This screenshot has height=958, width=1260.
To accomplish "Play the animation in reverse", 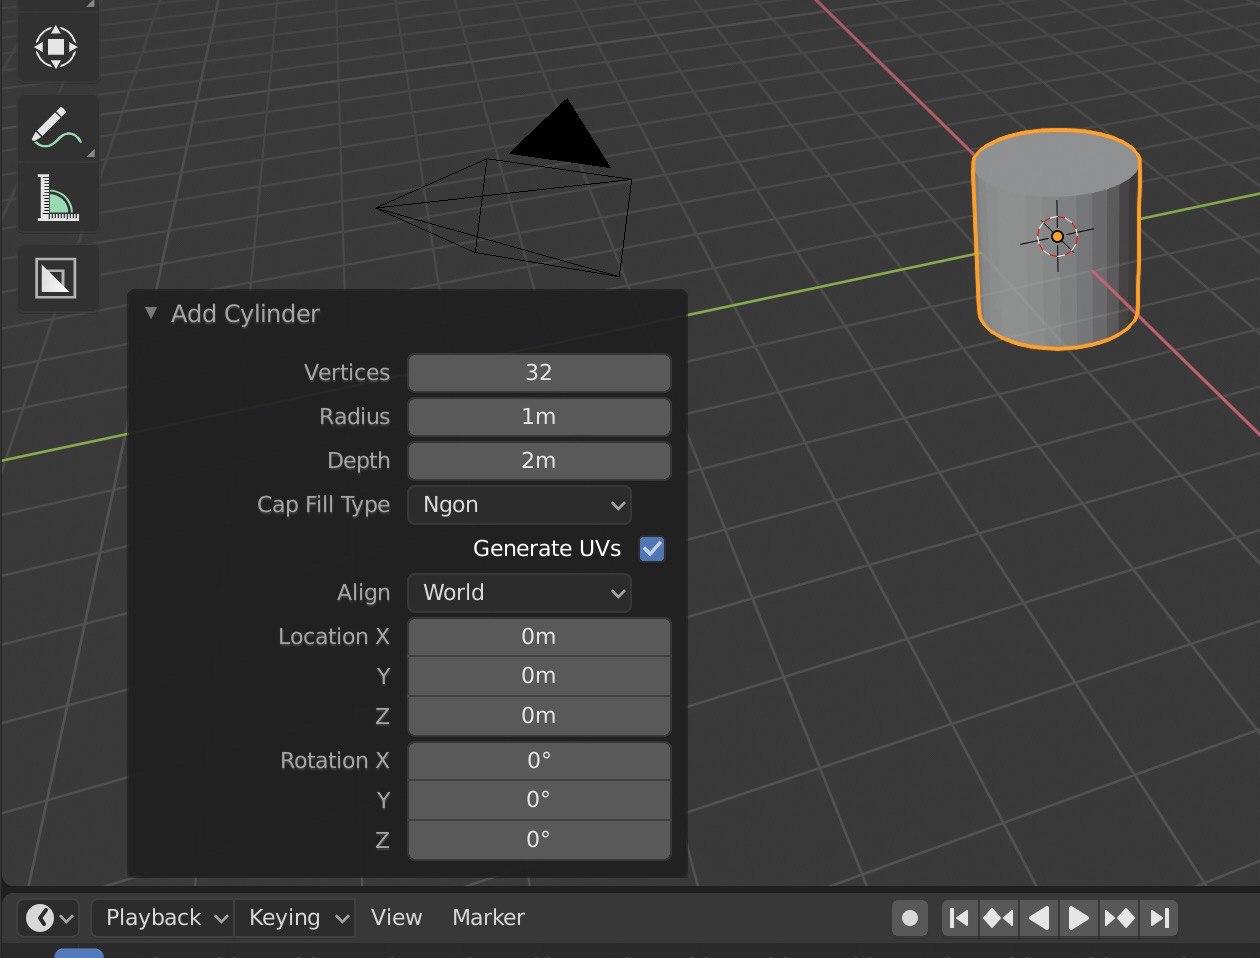I will pos(1038,918).
